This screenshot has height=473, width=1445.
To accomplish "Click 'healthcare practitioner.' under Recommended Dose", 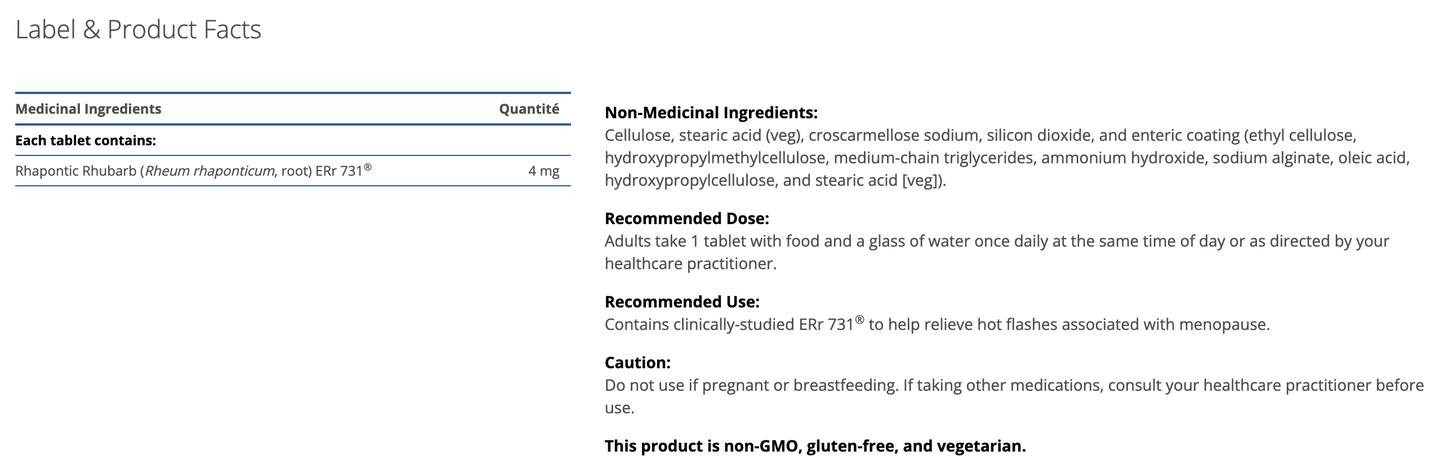I will (x=690, y=264).
